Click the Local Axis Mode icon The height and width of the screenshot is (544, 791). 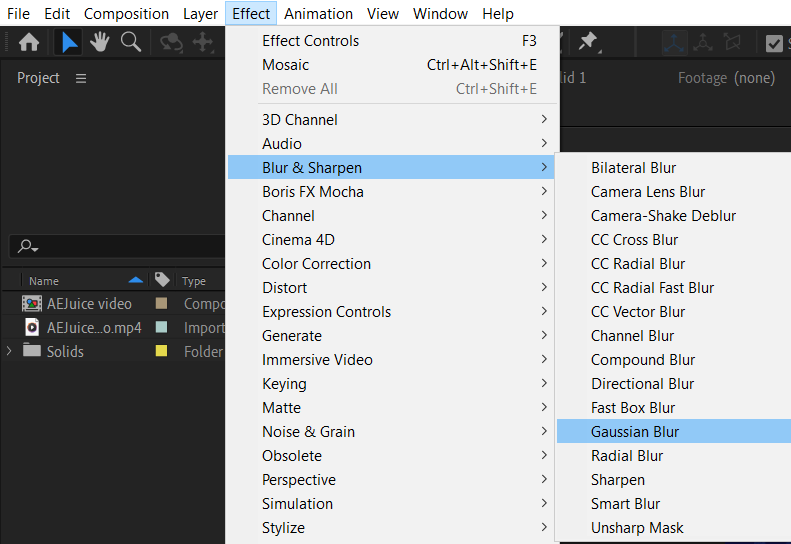click(673, 43)
